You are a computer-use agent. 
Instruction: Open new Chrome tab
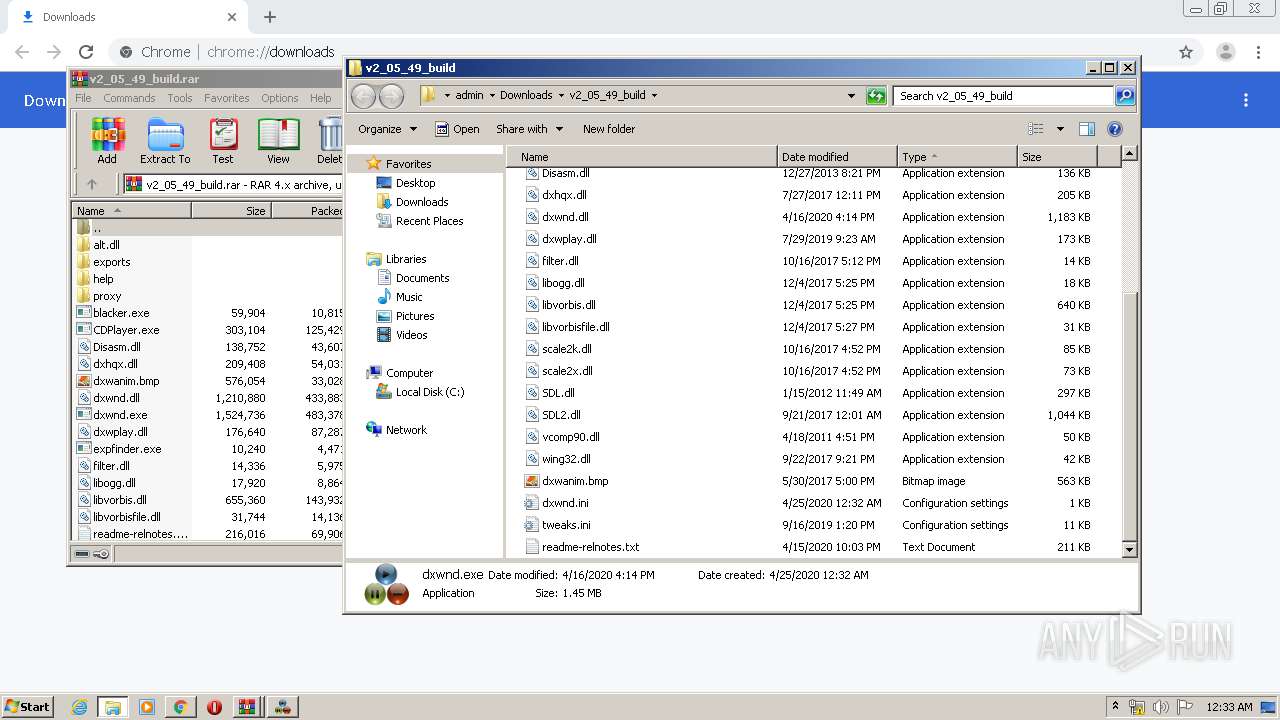point(270,17)
